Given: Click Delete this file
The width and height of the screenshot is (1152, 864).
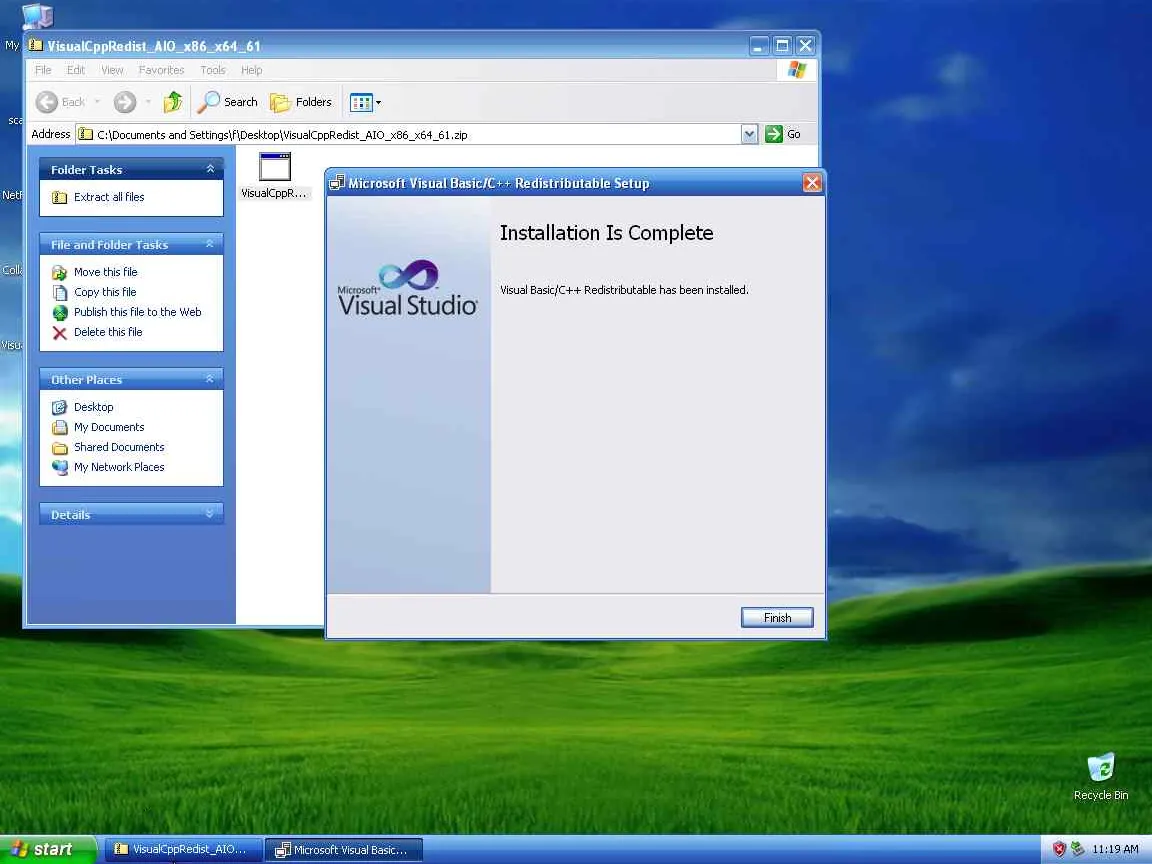Looking at the screenshot, I should coord(108,332).
